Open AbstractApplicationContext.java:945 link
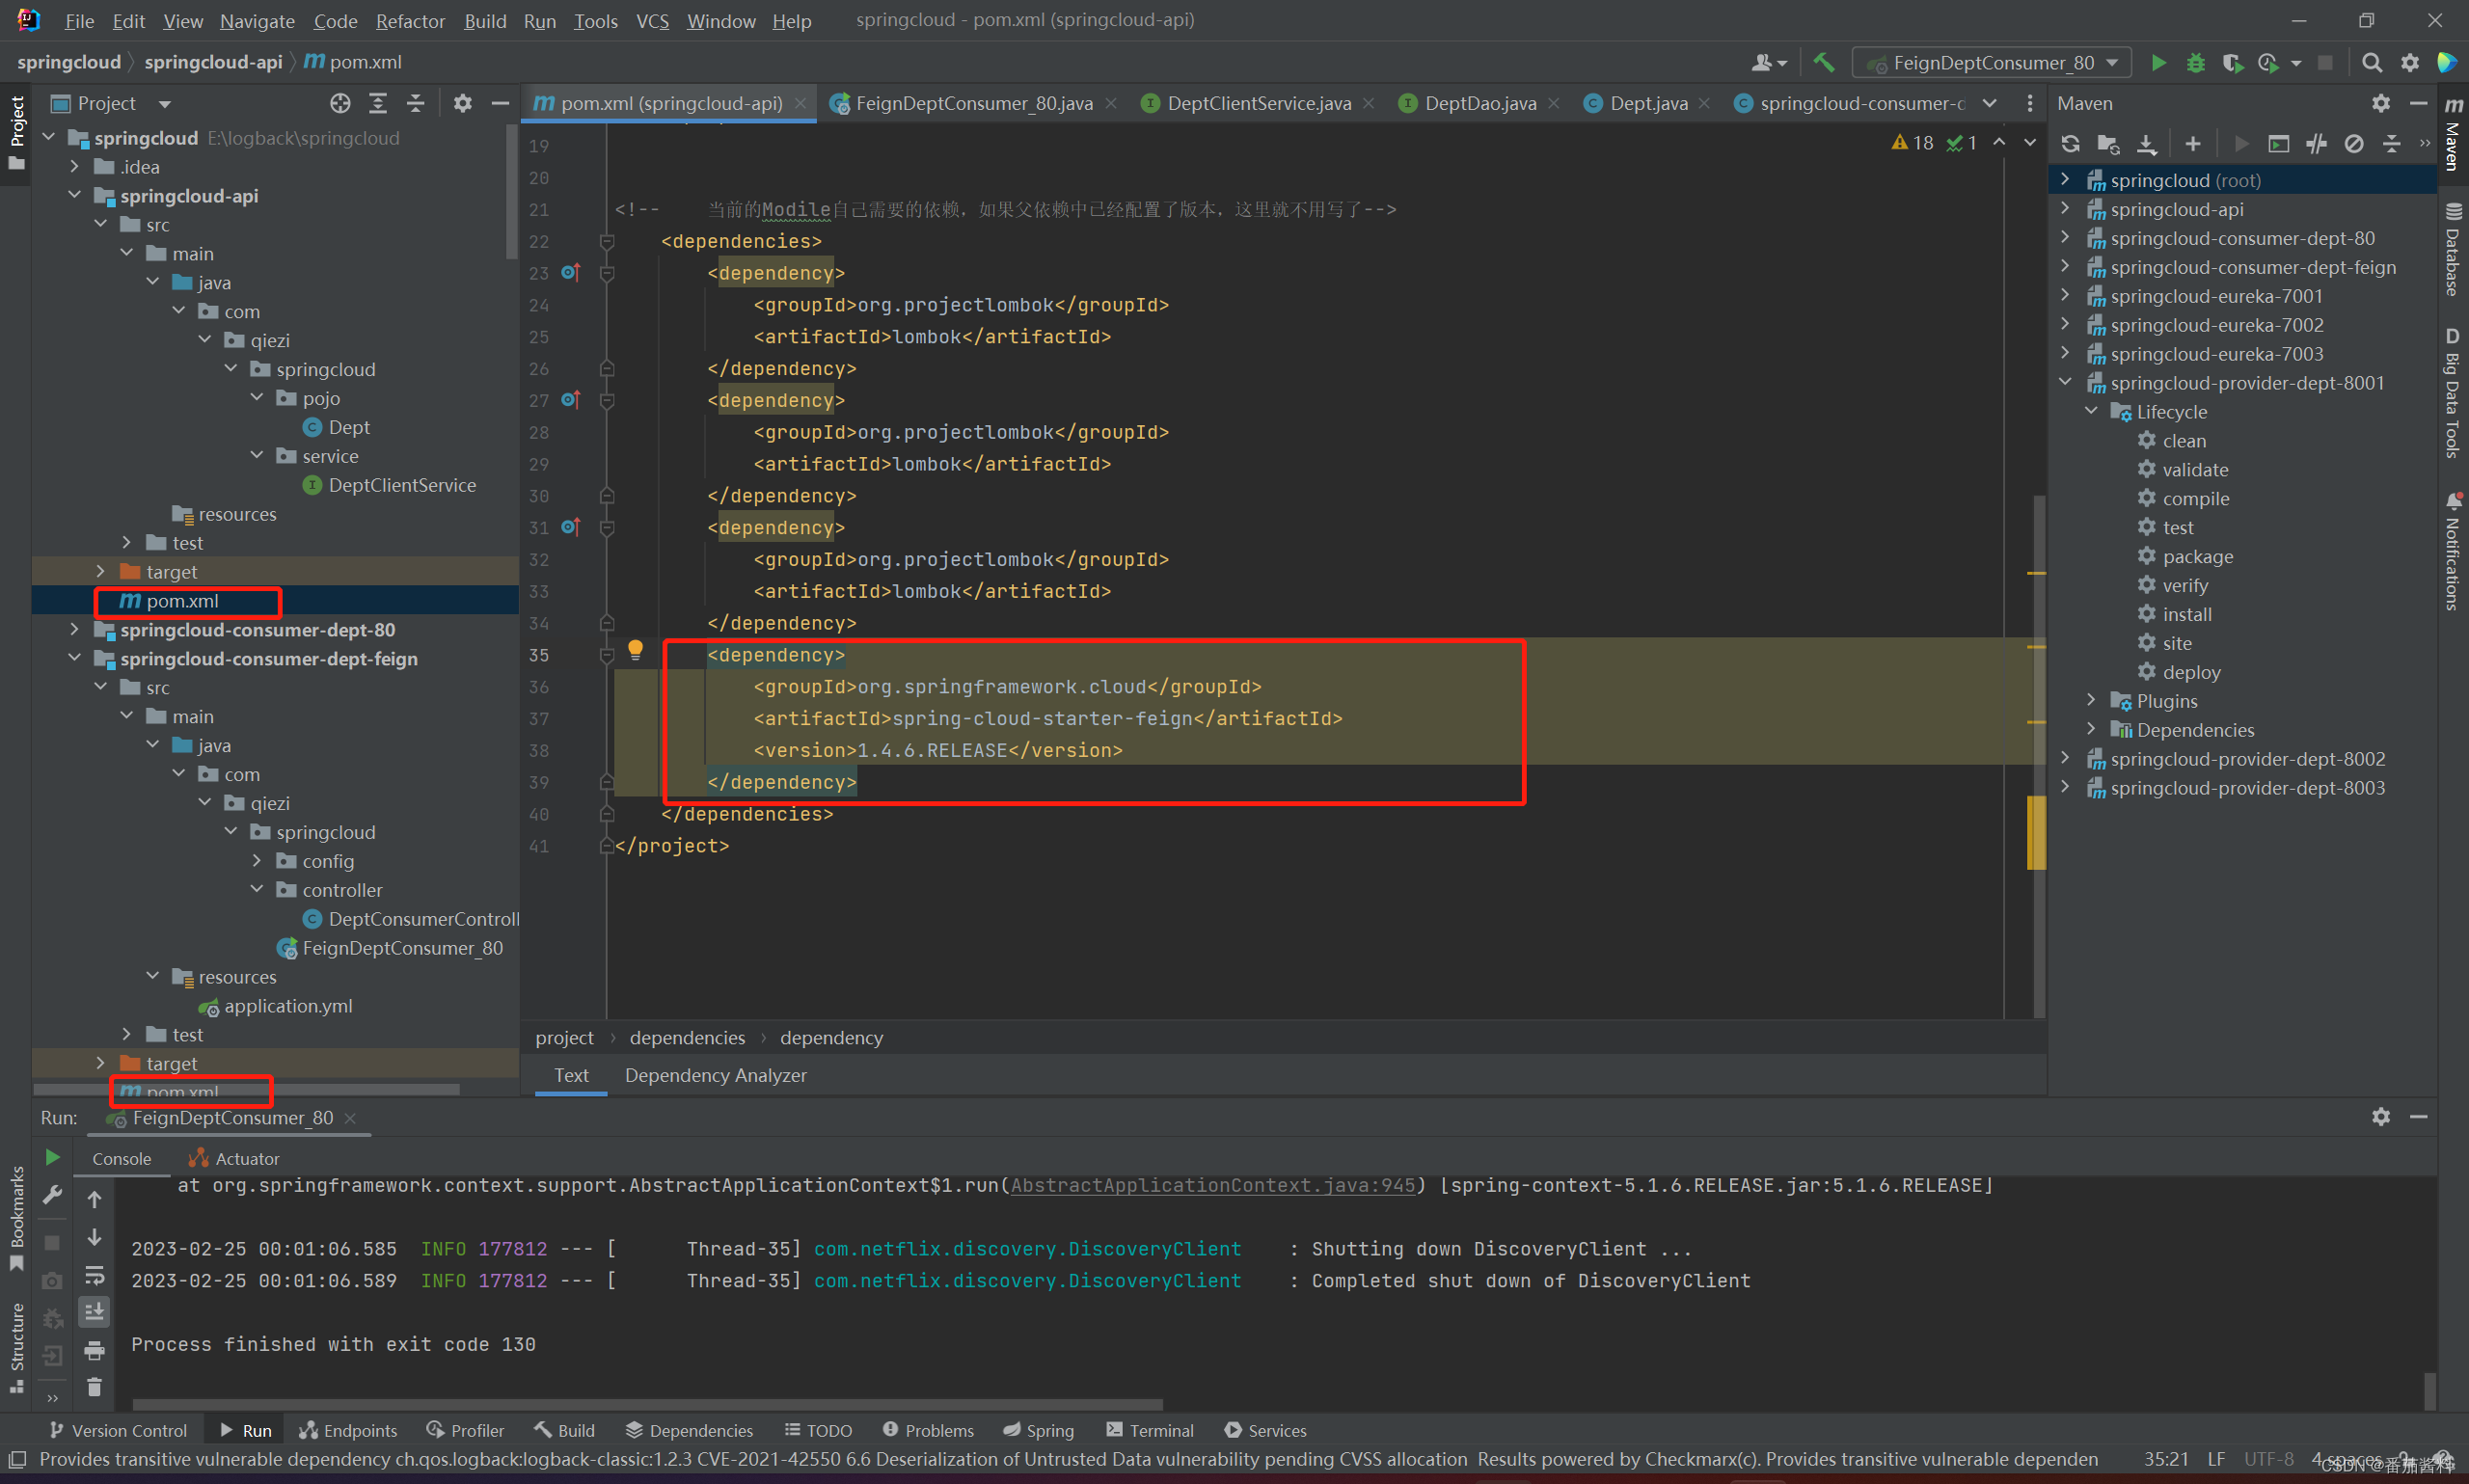 pyautogui.click(x=1212, y=1185)
